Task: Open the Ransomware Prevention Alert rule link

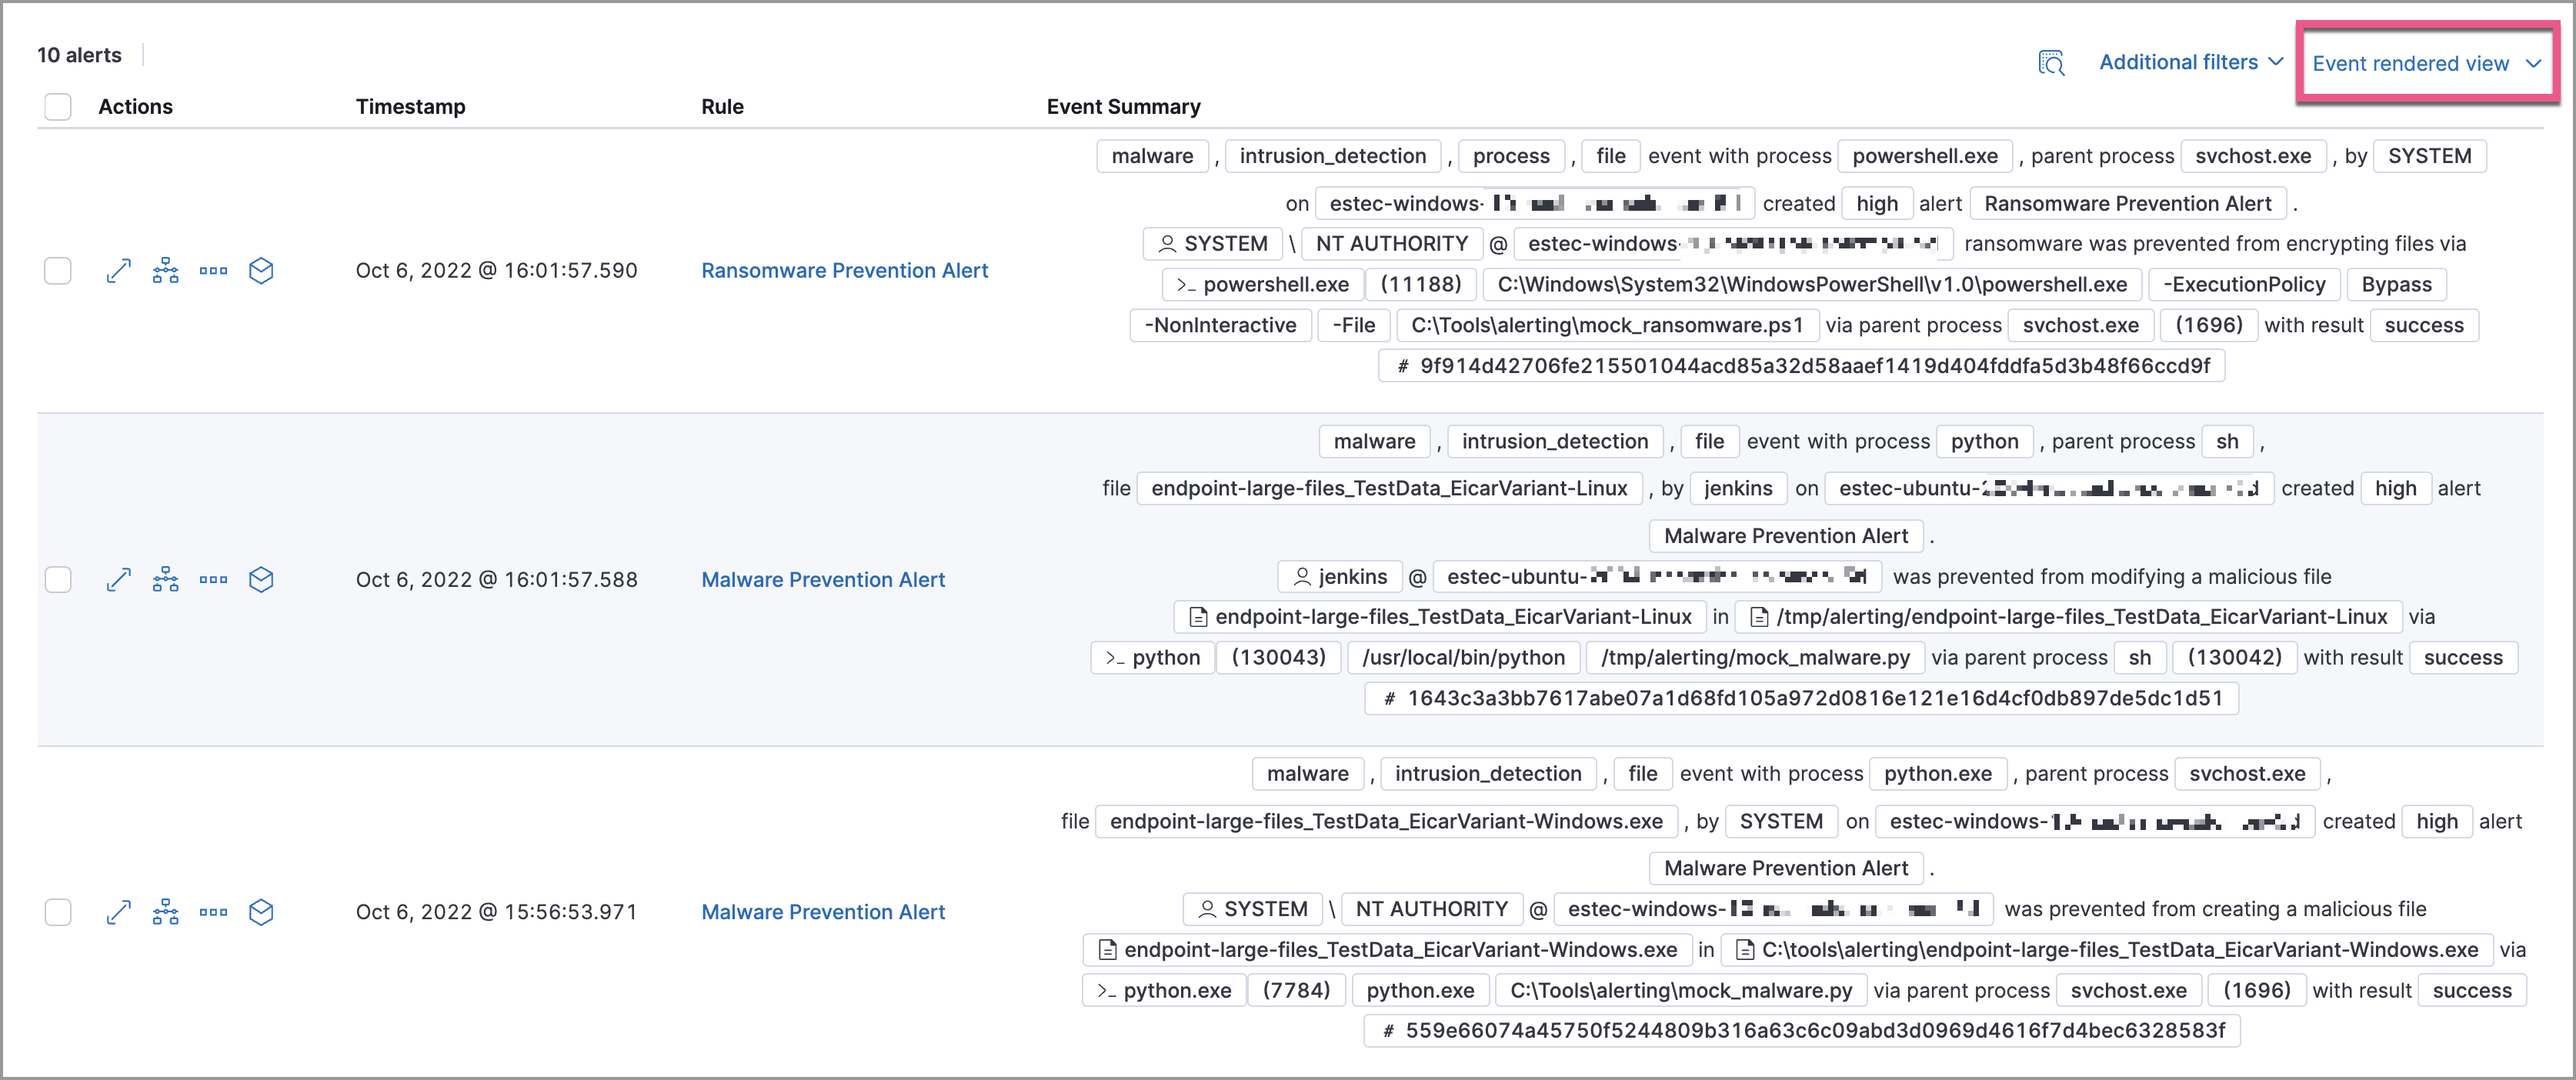Action: pos(844,271)
